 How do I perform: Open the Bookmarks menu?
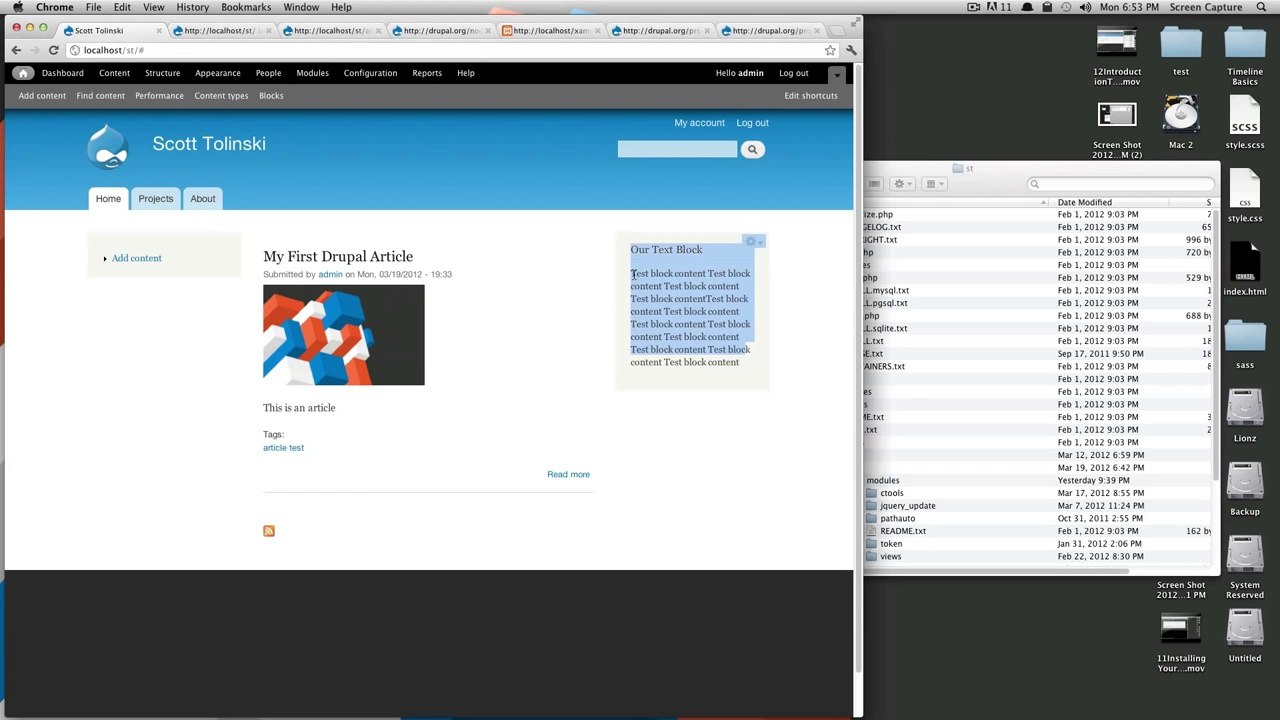pyautogui.click(x=246, y=7)
